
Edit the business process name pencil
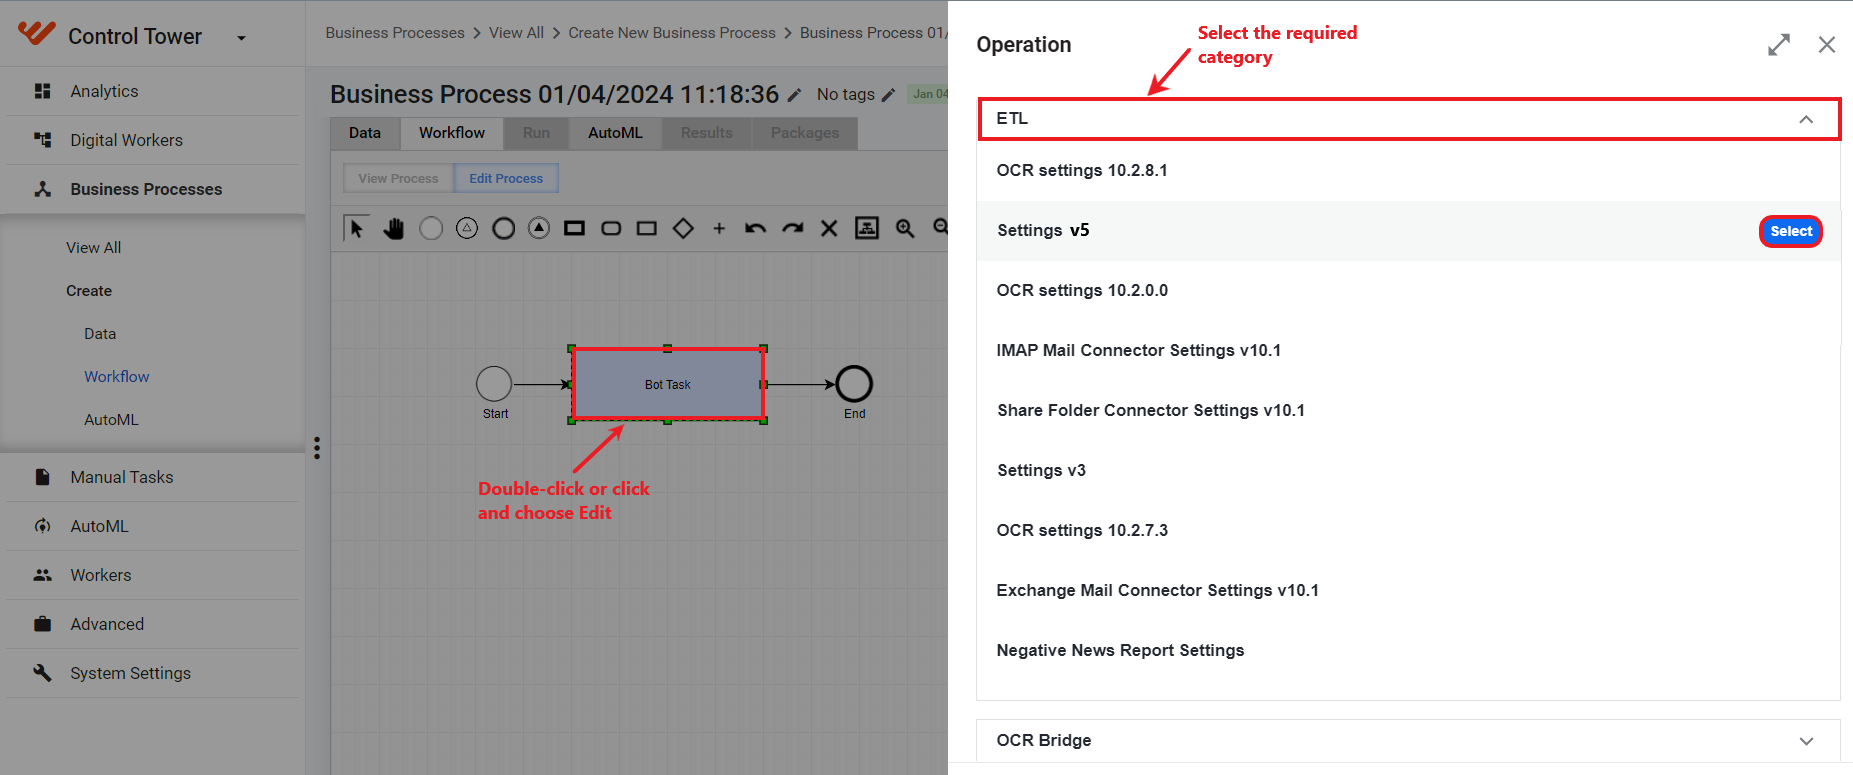point(794,95)
